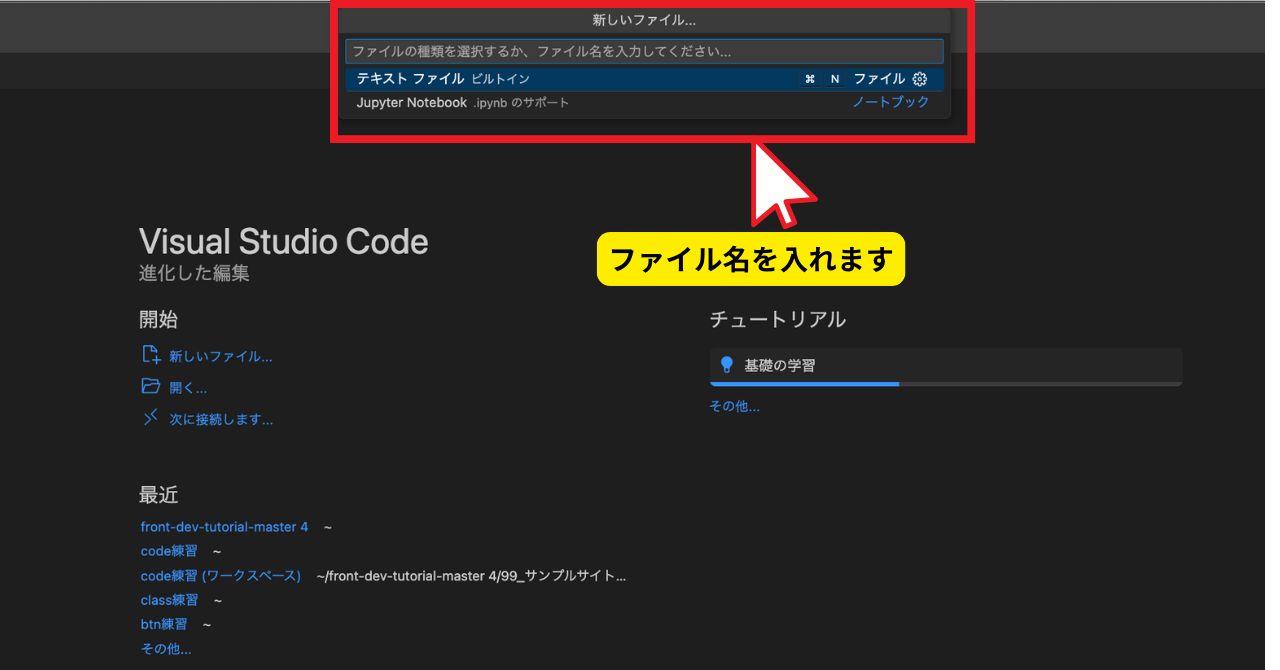1280x670 pixels.
Task: Open the 基礎の学習 walkthrough
Action: [x=946, y=366]
